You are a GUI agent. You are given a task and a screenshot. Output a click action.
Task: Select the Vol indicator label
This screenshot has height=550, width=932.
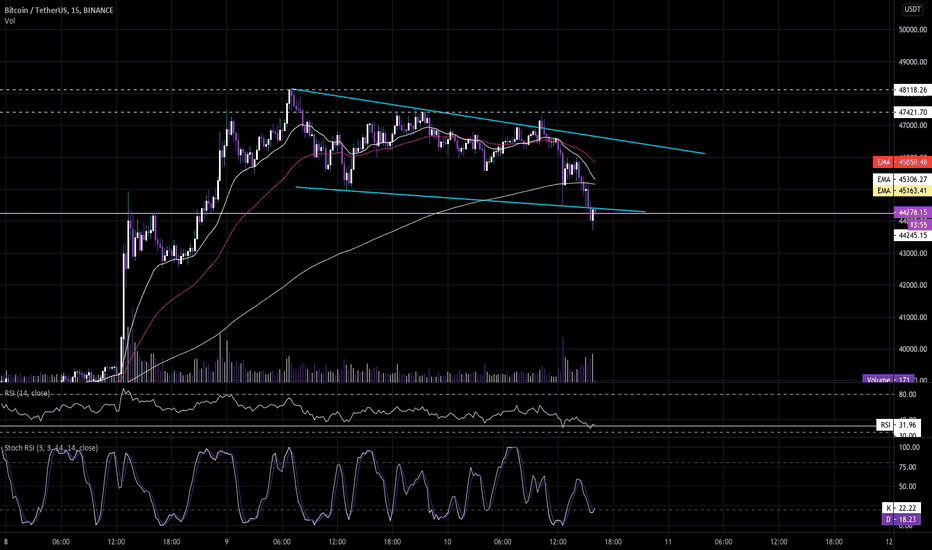tap(10, 21)
